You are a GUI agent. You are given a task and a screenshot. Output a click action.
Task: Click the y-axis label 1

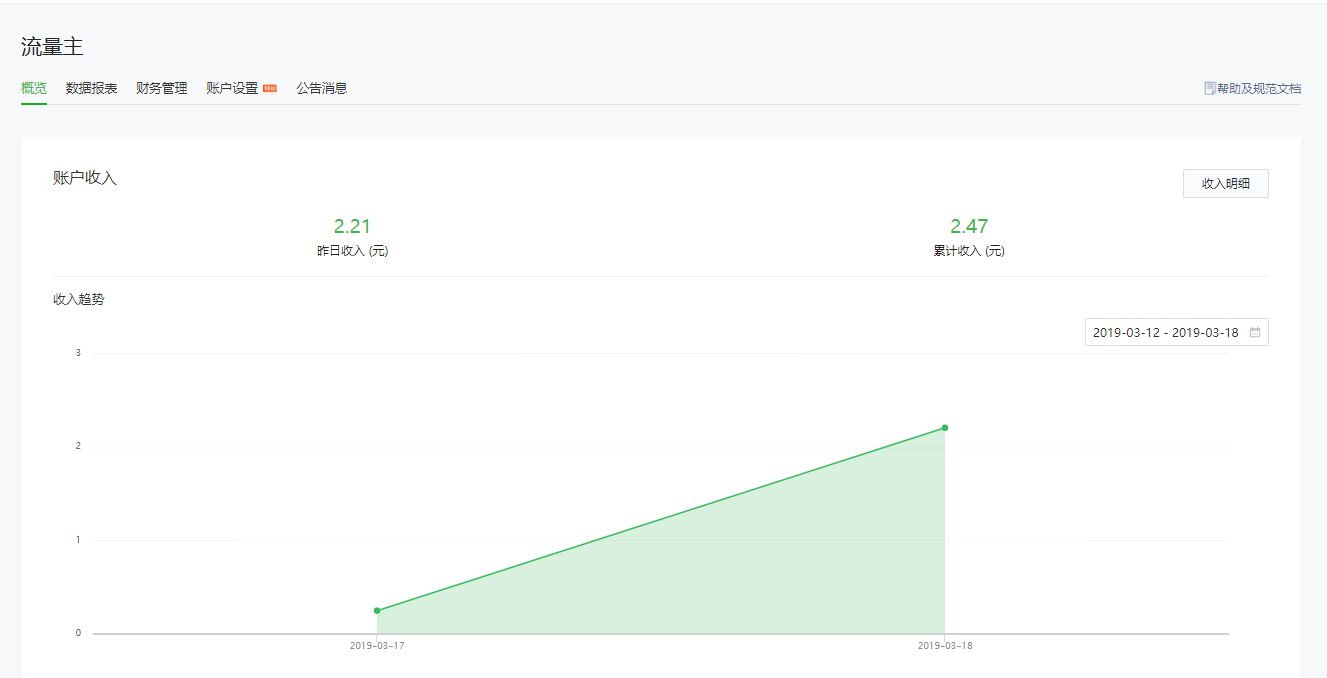(78, 540)
